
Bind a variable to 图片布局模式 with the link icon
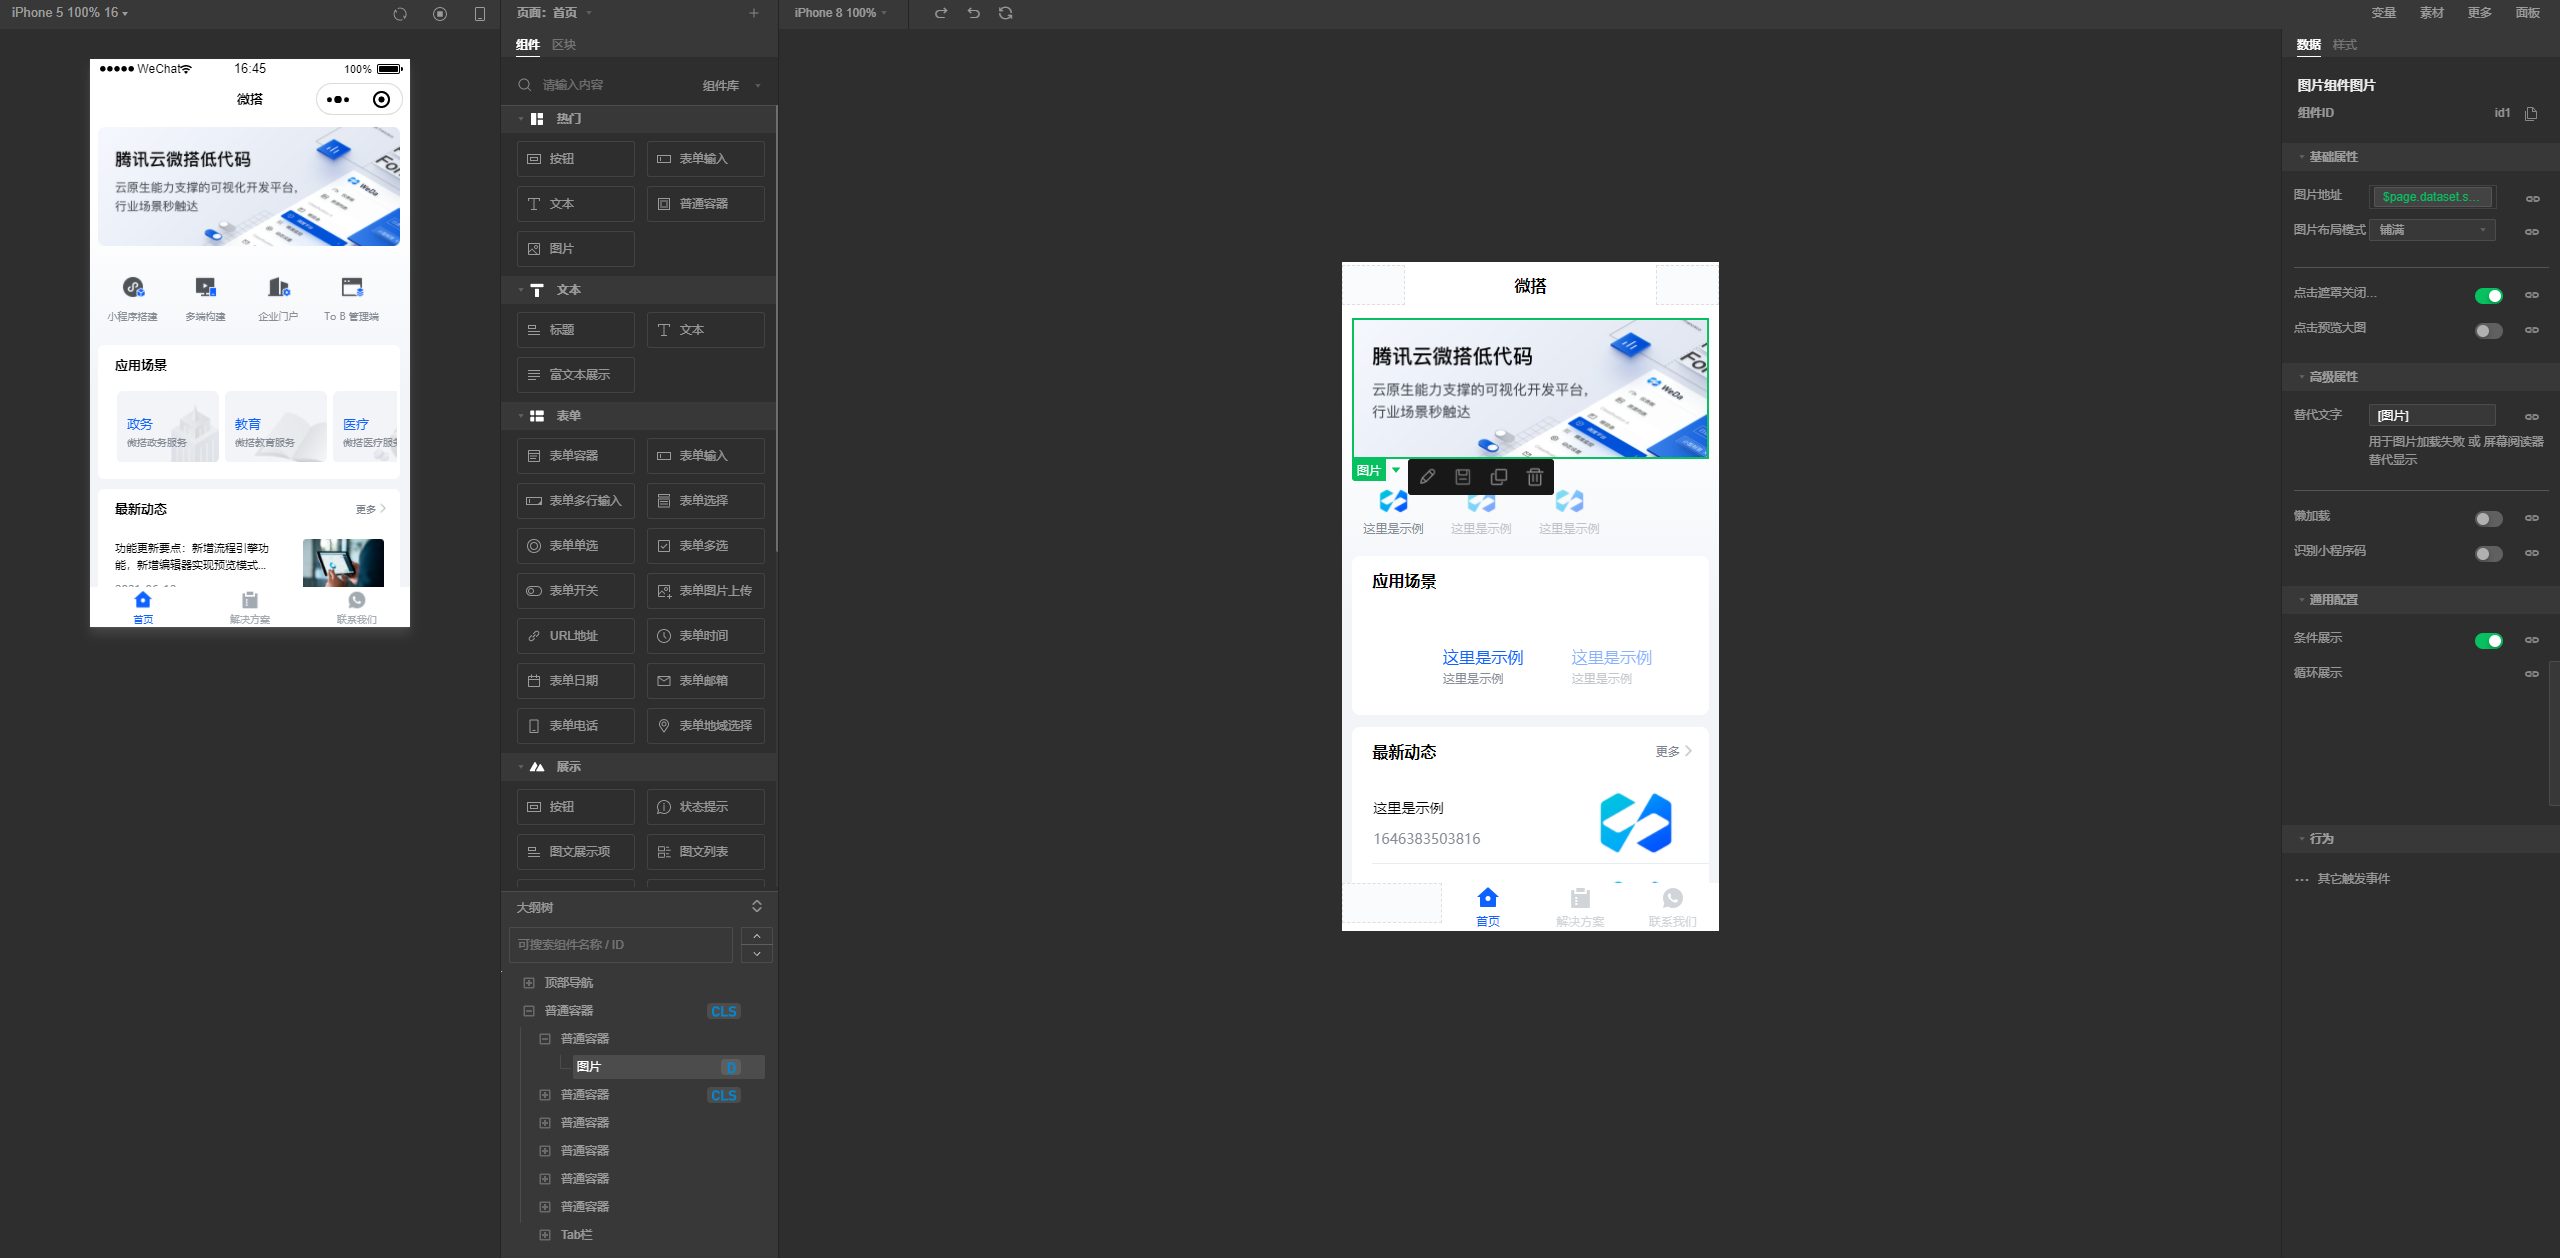pos(2532,231)
